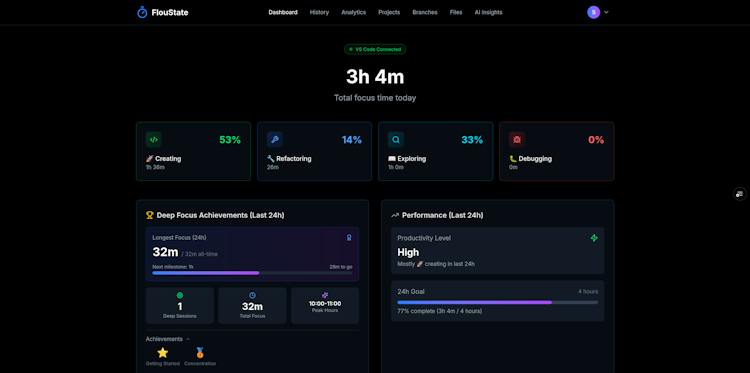Open the Dashboard nav tab

coord(283,12)
